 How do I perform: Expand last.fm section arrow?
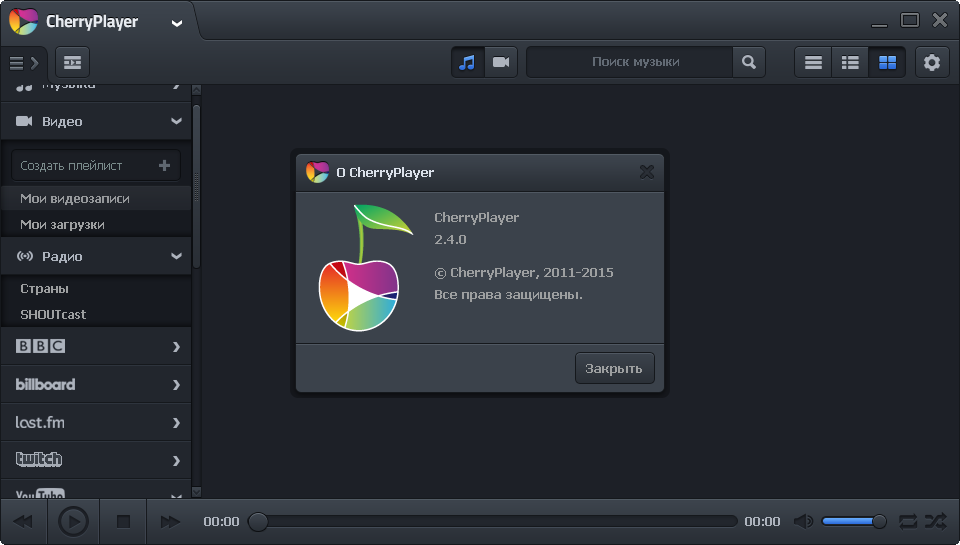tap(176, 423)
